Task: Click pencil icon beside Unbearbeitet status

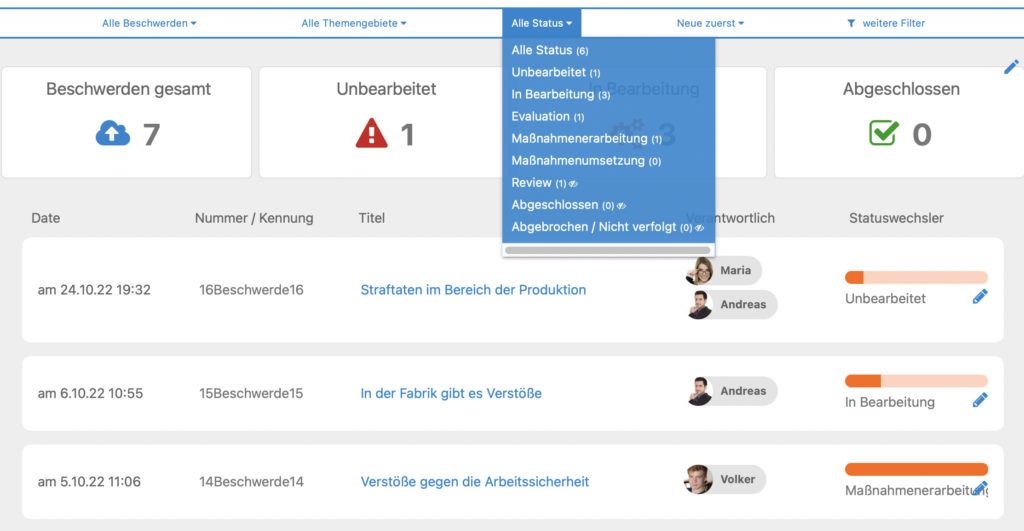Action: (980, 297)
